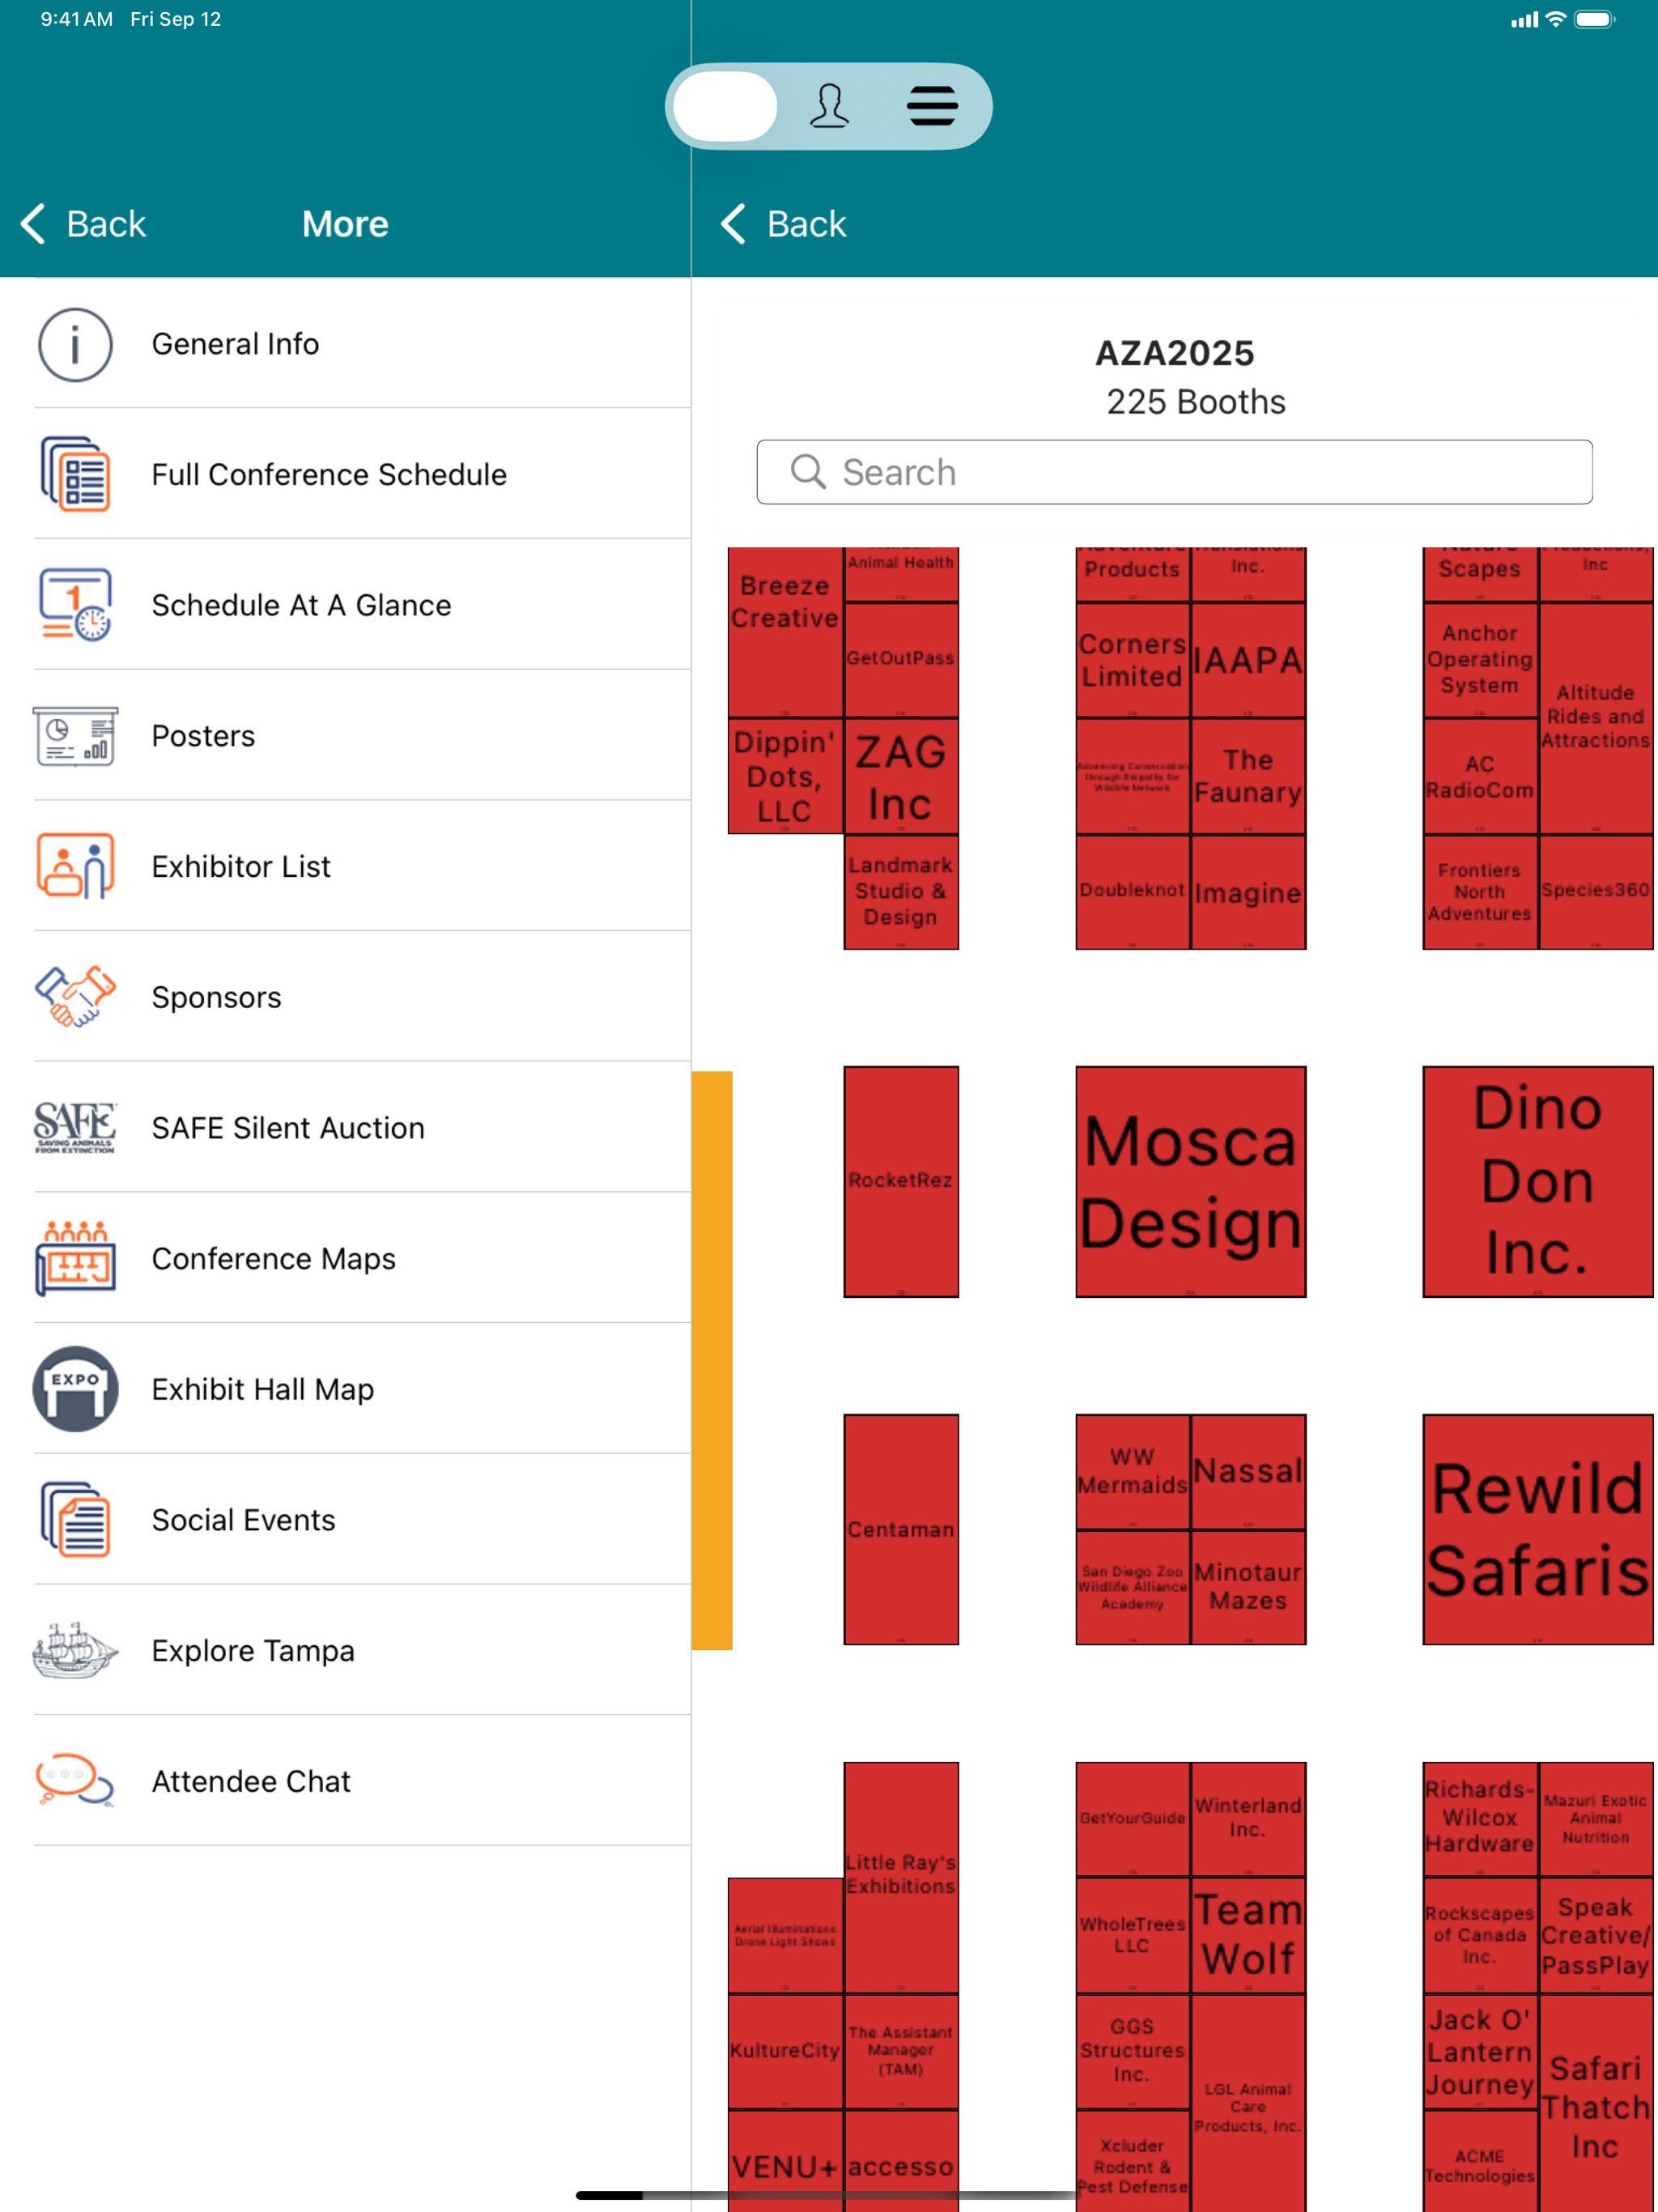Screen dimensions: 1658x2212
Task: Tap the Posters presentation icon
Action: pyautogui.click(x=75, y=736)
